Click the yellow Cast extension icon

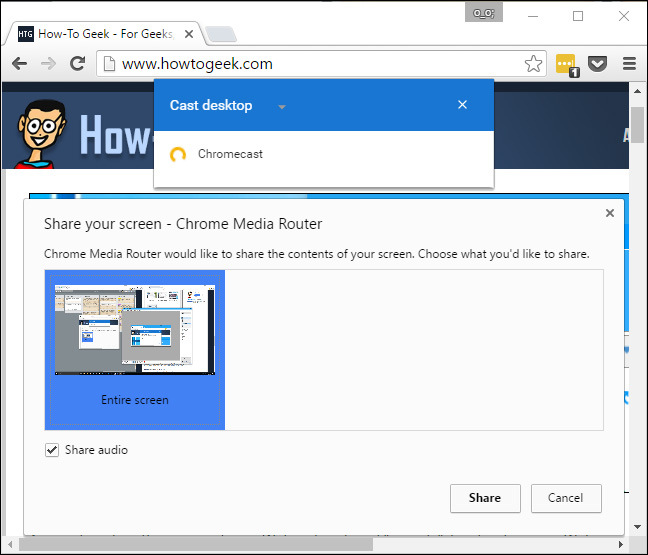(x=566, y=63)
